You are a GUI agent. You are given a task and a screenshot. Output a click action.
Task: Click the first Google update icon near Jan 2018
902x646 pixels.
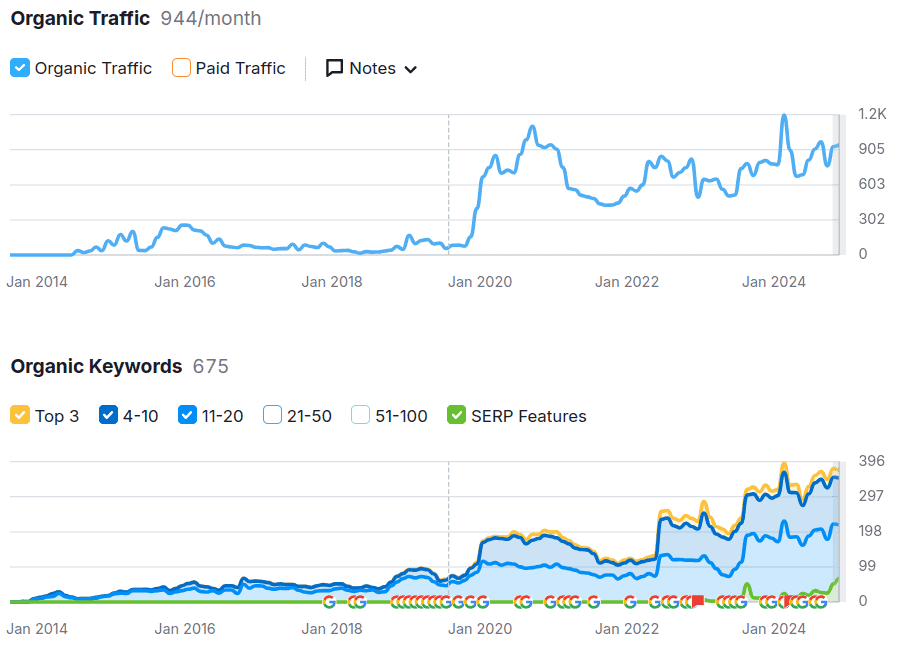tap(329, 601)
